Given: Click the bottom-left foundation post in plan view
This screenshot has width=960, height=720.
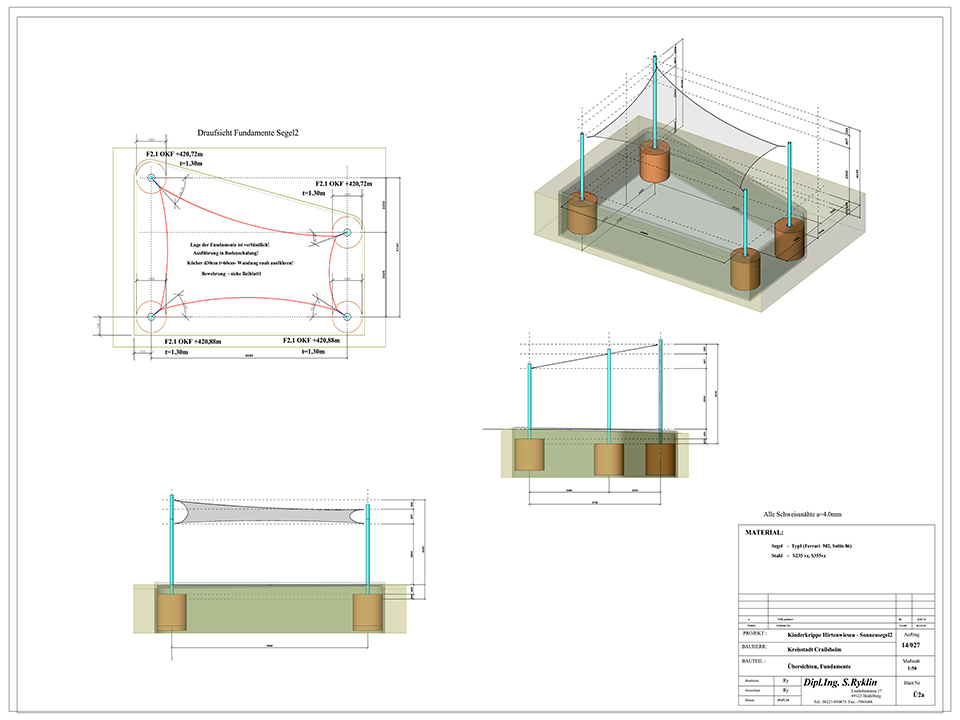Looking at the screenshot, I should pos(152,317).
